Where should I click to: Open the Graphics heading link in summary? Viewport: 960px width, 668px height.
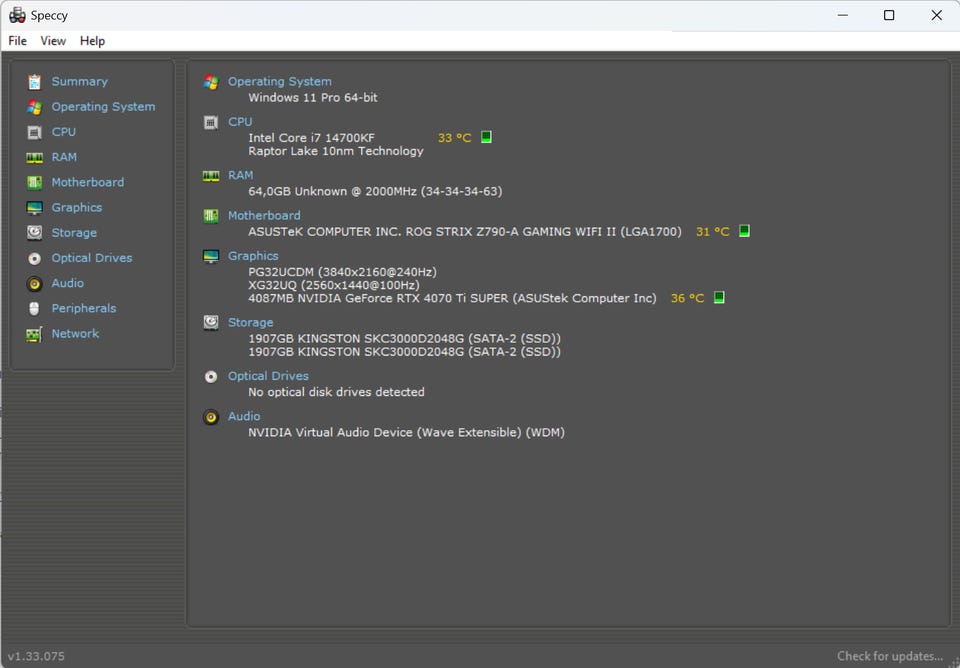click(x=253, y=256)
